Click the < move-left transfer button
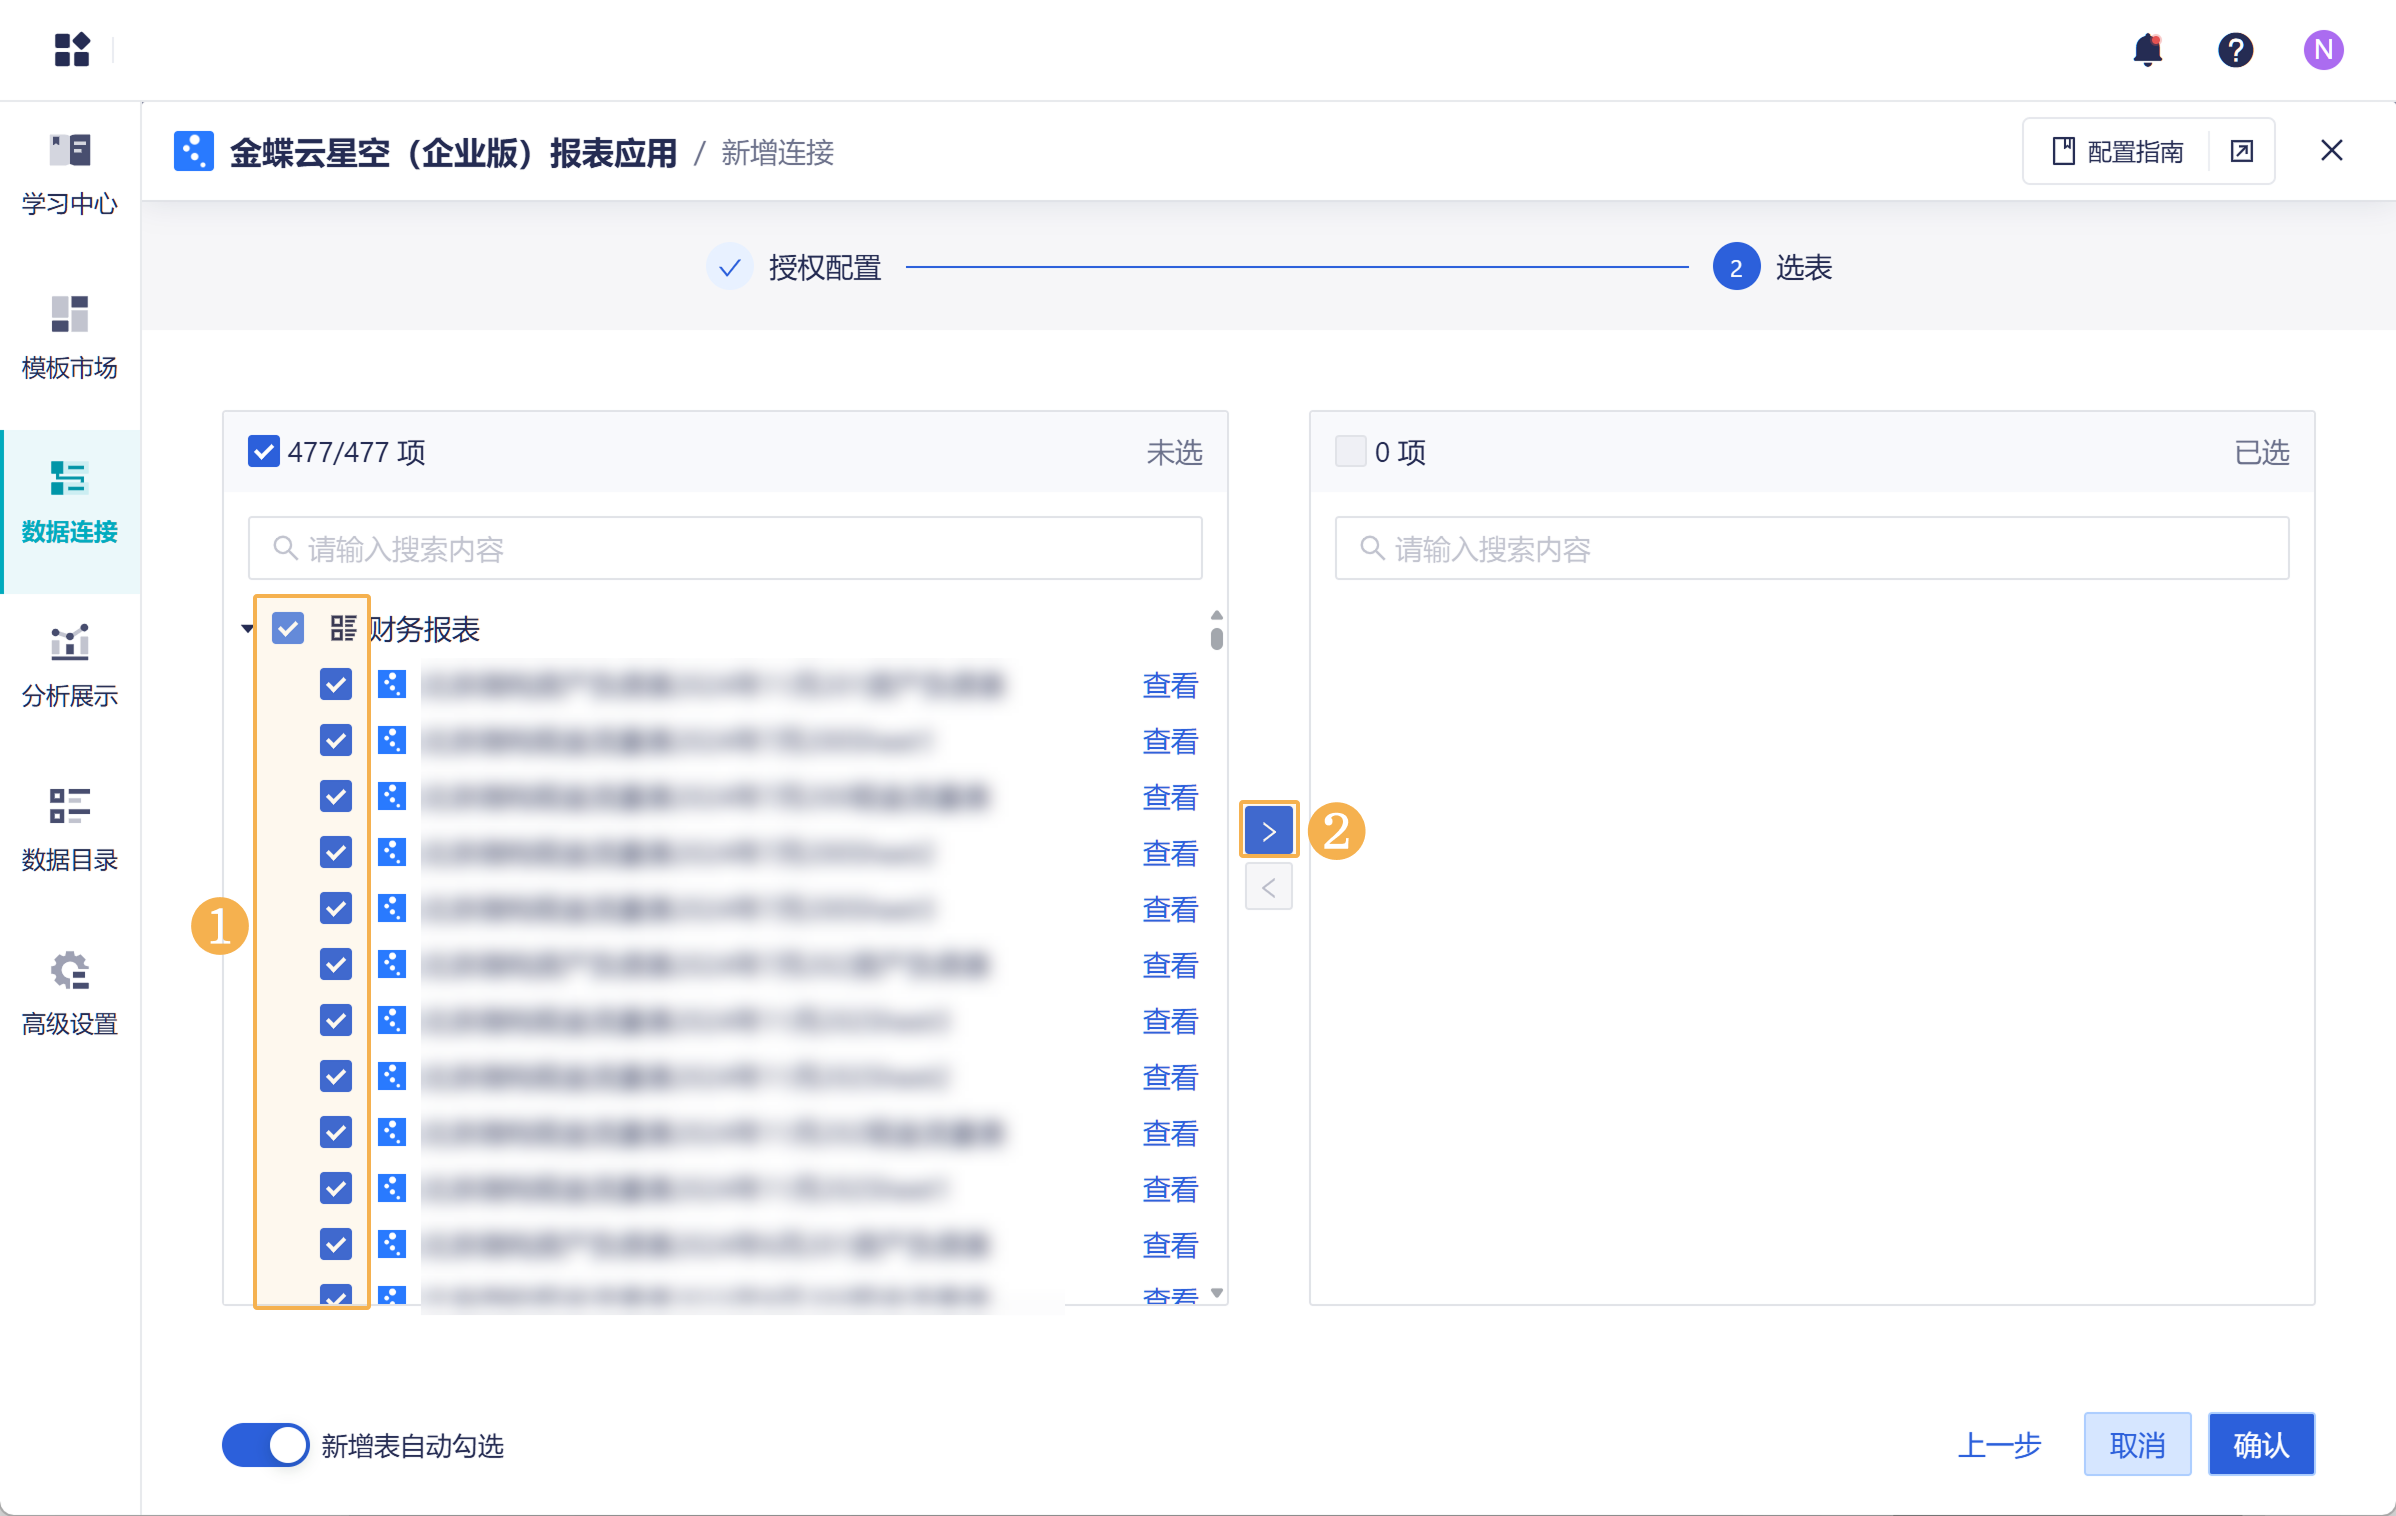Screen dimensions: 2396x1516 coord(1269,887)
